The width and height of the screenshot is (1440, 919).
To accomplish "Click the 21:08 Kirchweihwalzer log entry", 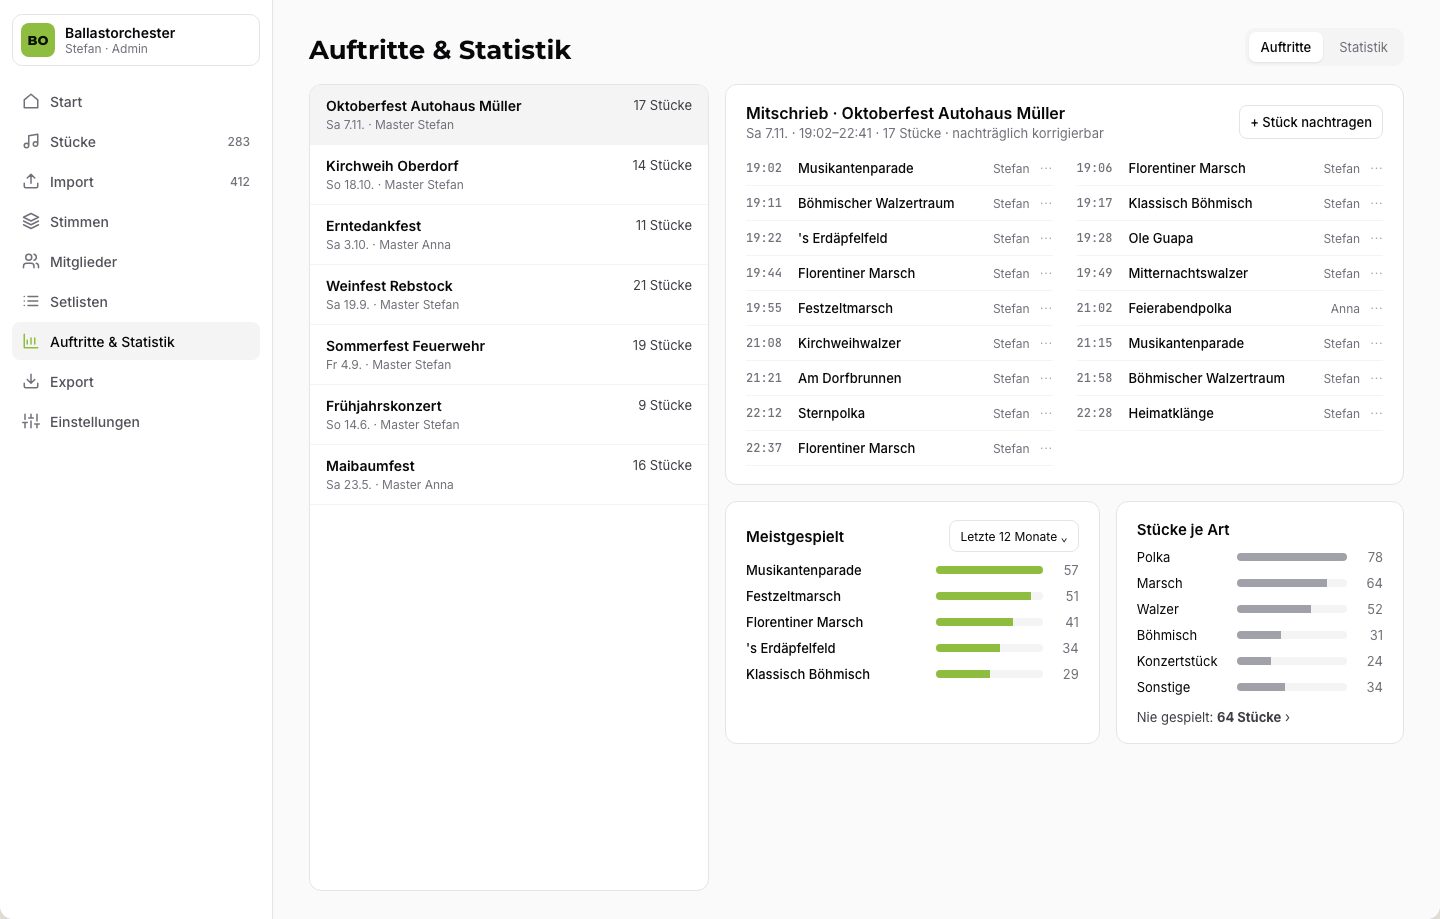I will (900, 343).
